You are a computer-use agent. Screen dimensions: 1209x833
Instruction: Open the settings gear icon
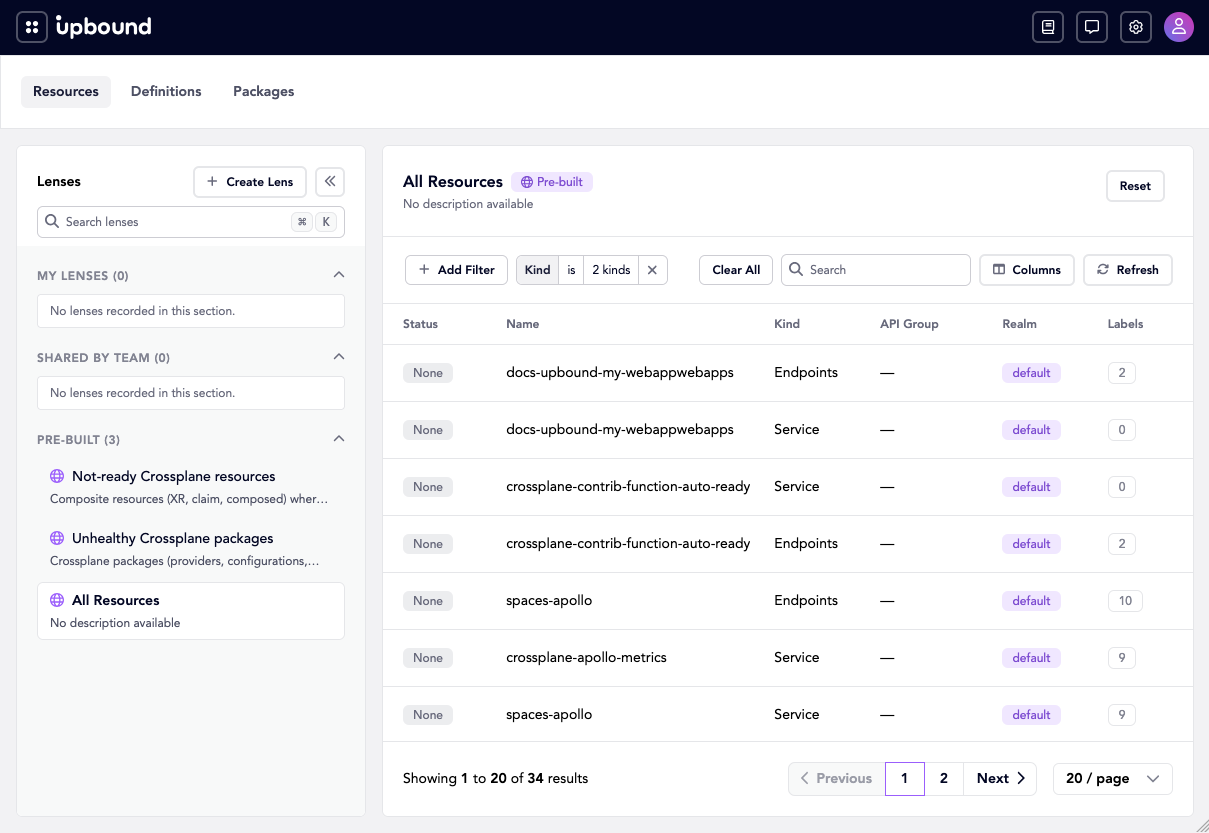(x=1136, y=27)
